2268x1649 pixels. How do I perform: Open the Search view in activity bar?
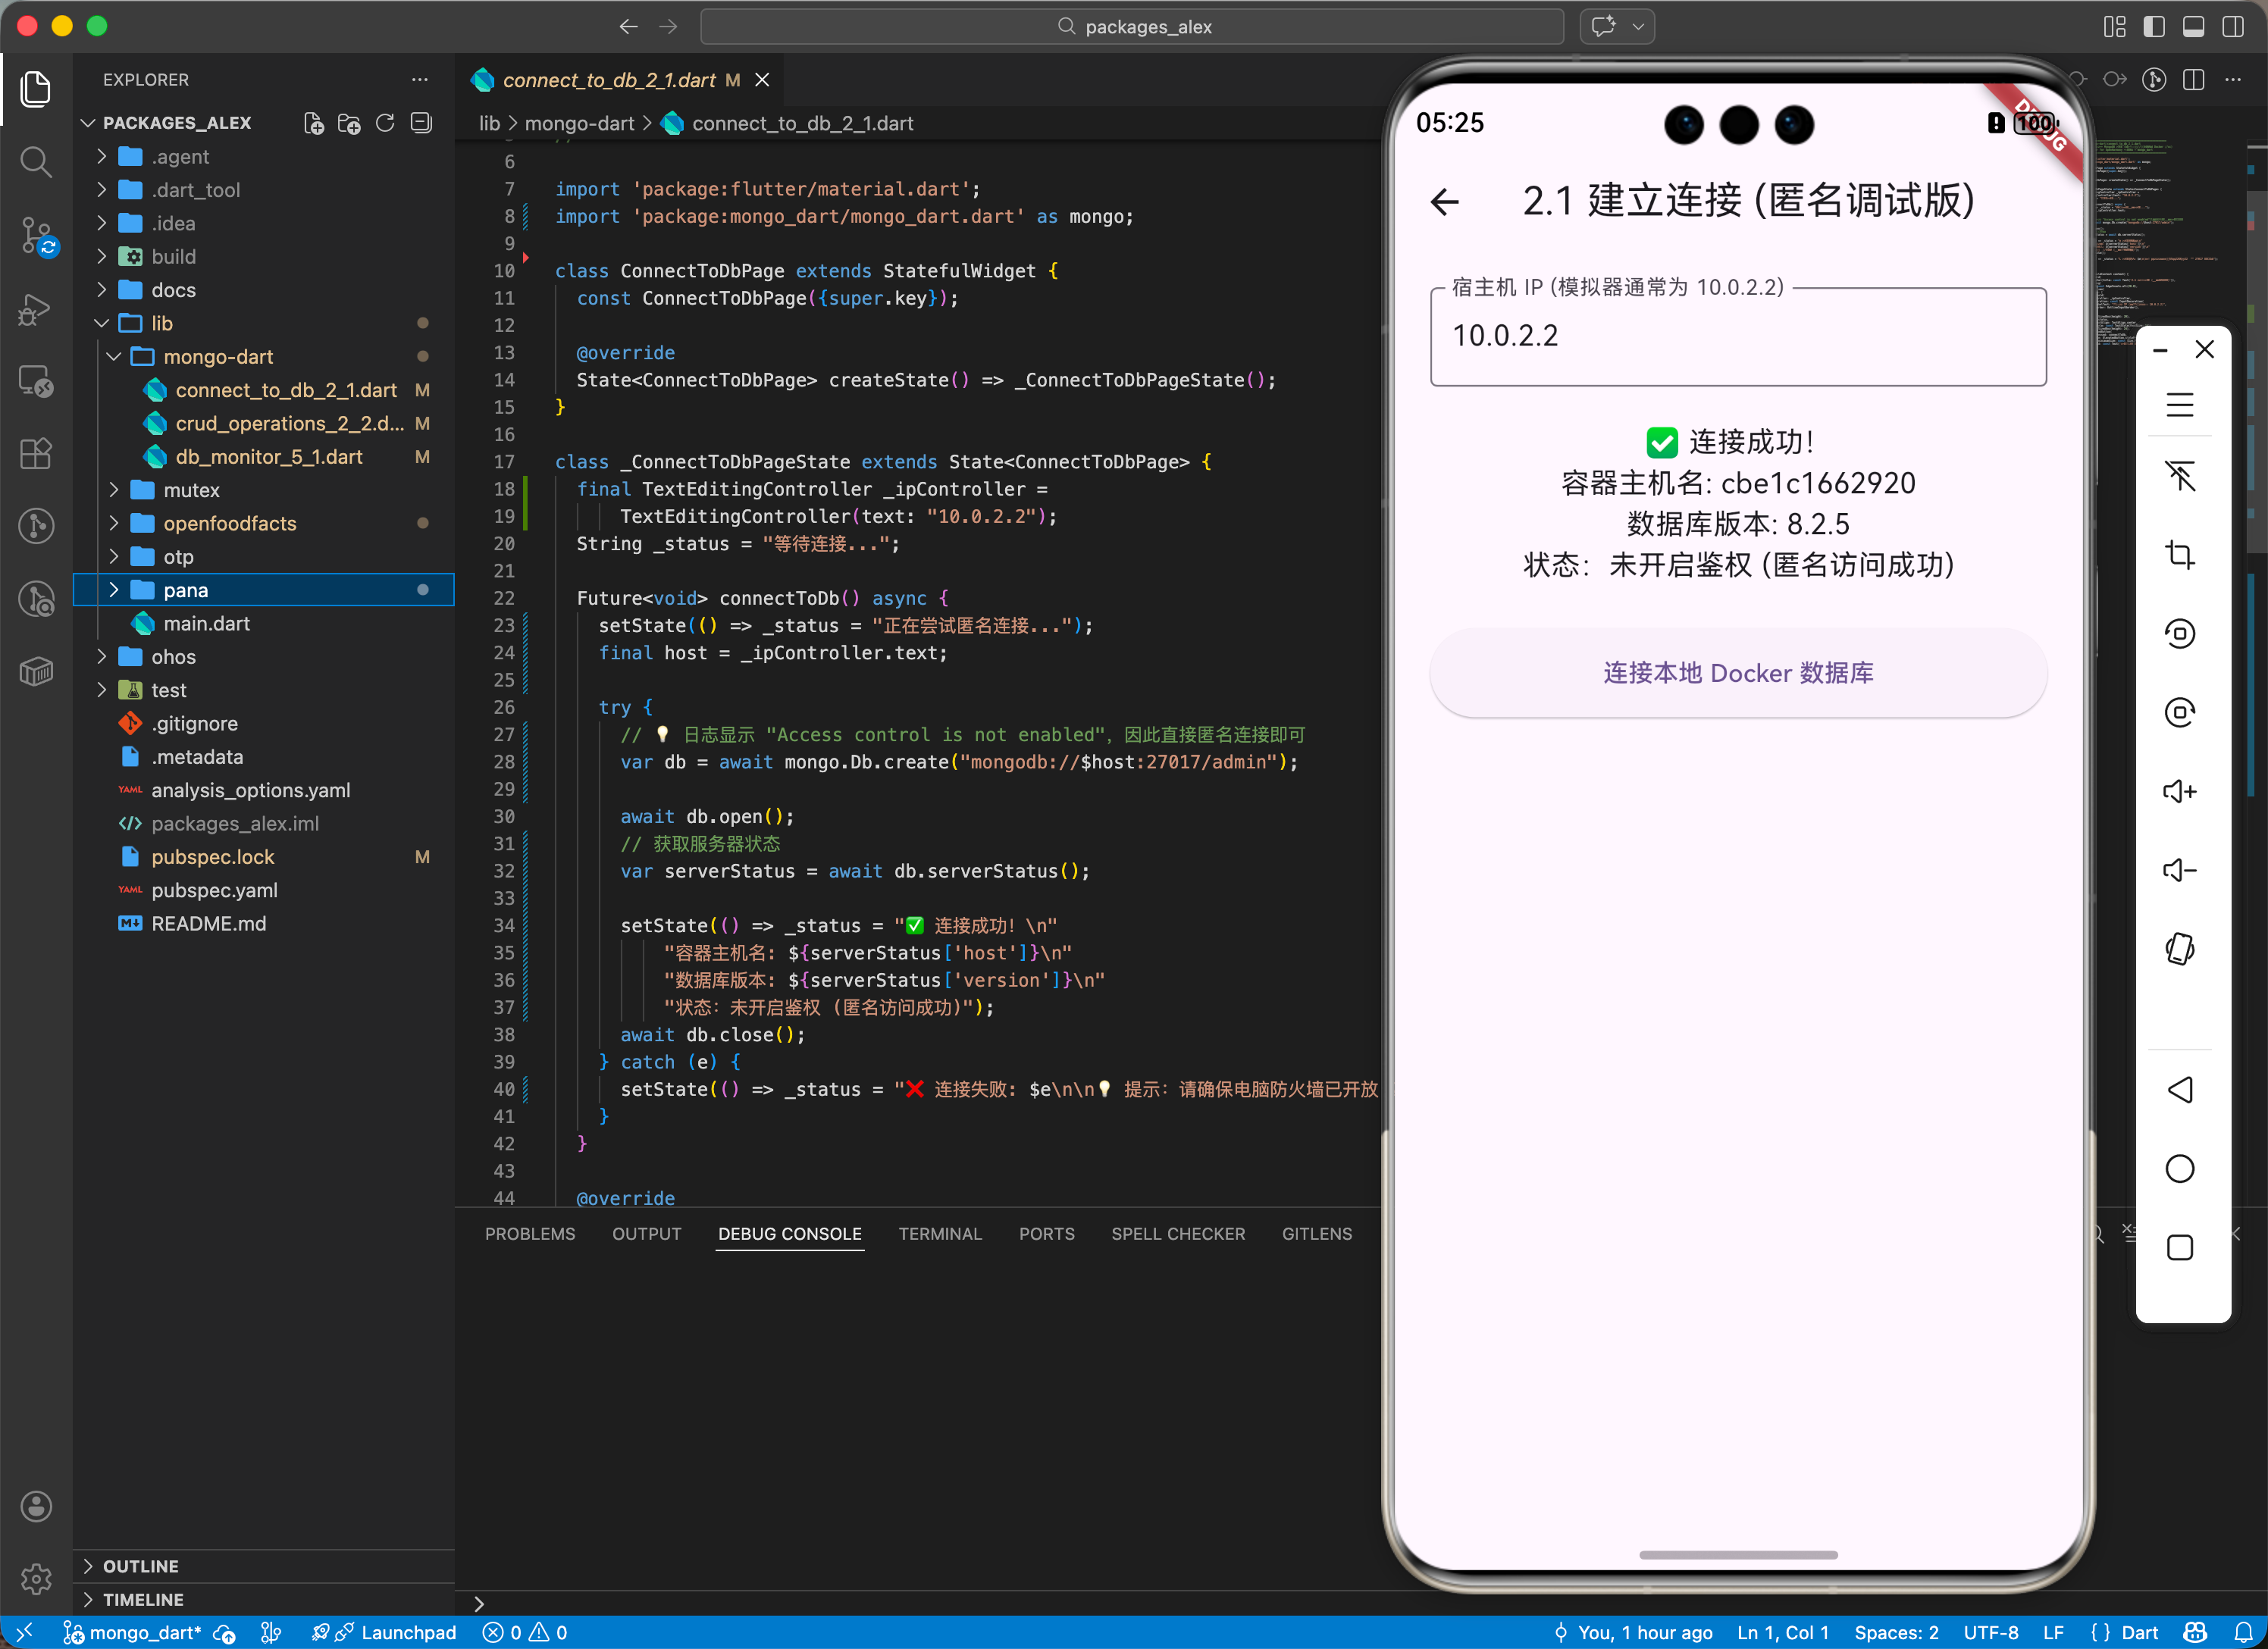click(x=36, y=162)
